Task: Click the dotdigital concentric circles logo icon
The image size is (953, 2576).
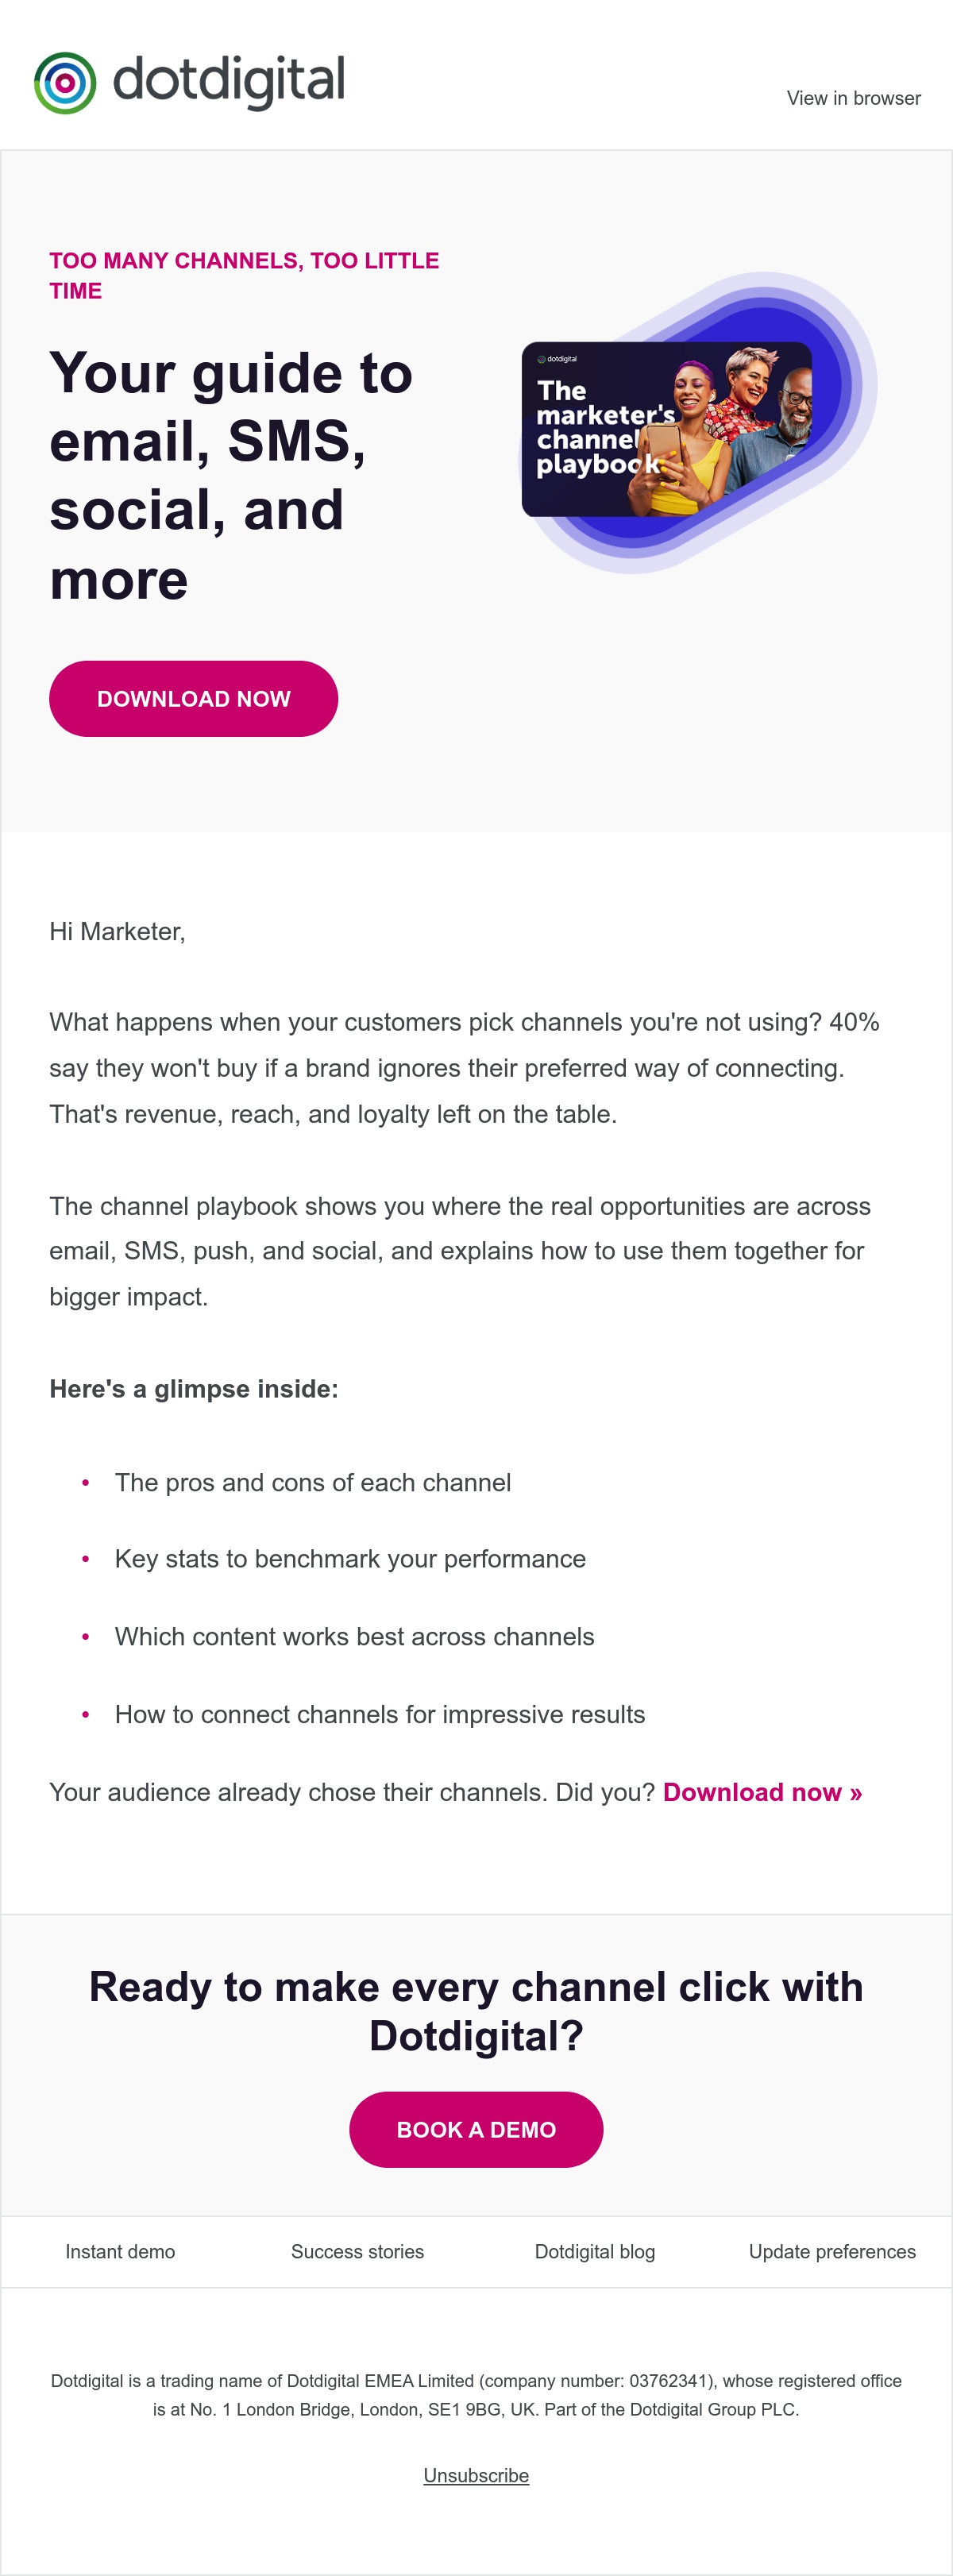Action: pyautogui.click(x=65, y=83)
